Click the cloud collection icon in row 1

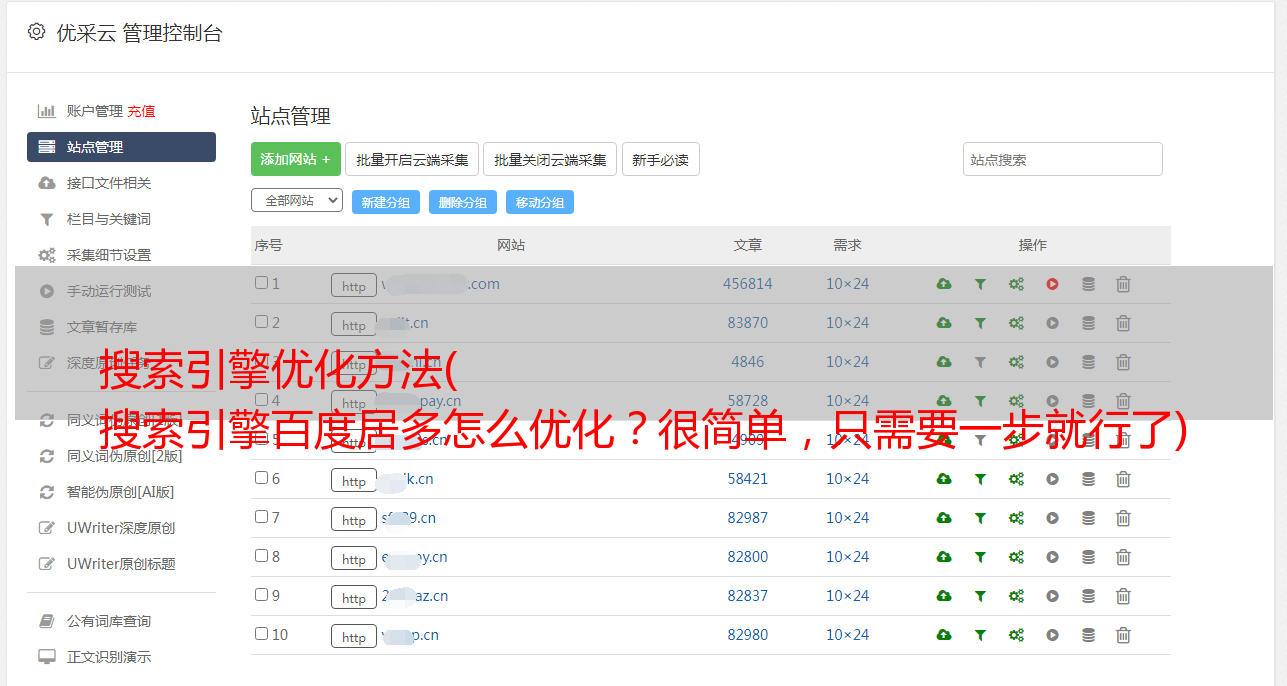(x=944, y=284)
